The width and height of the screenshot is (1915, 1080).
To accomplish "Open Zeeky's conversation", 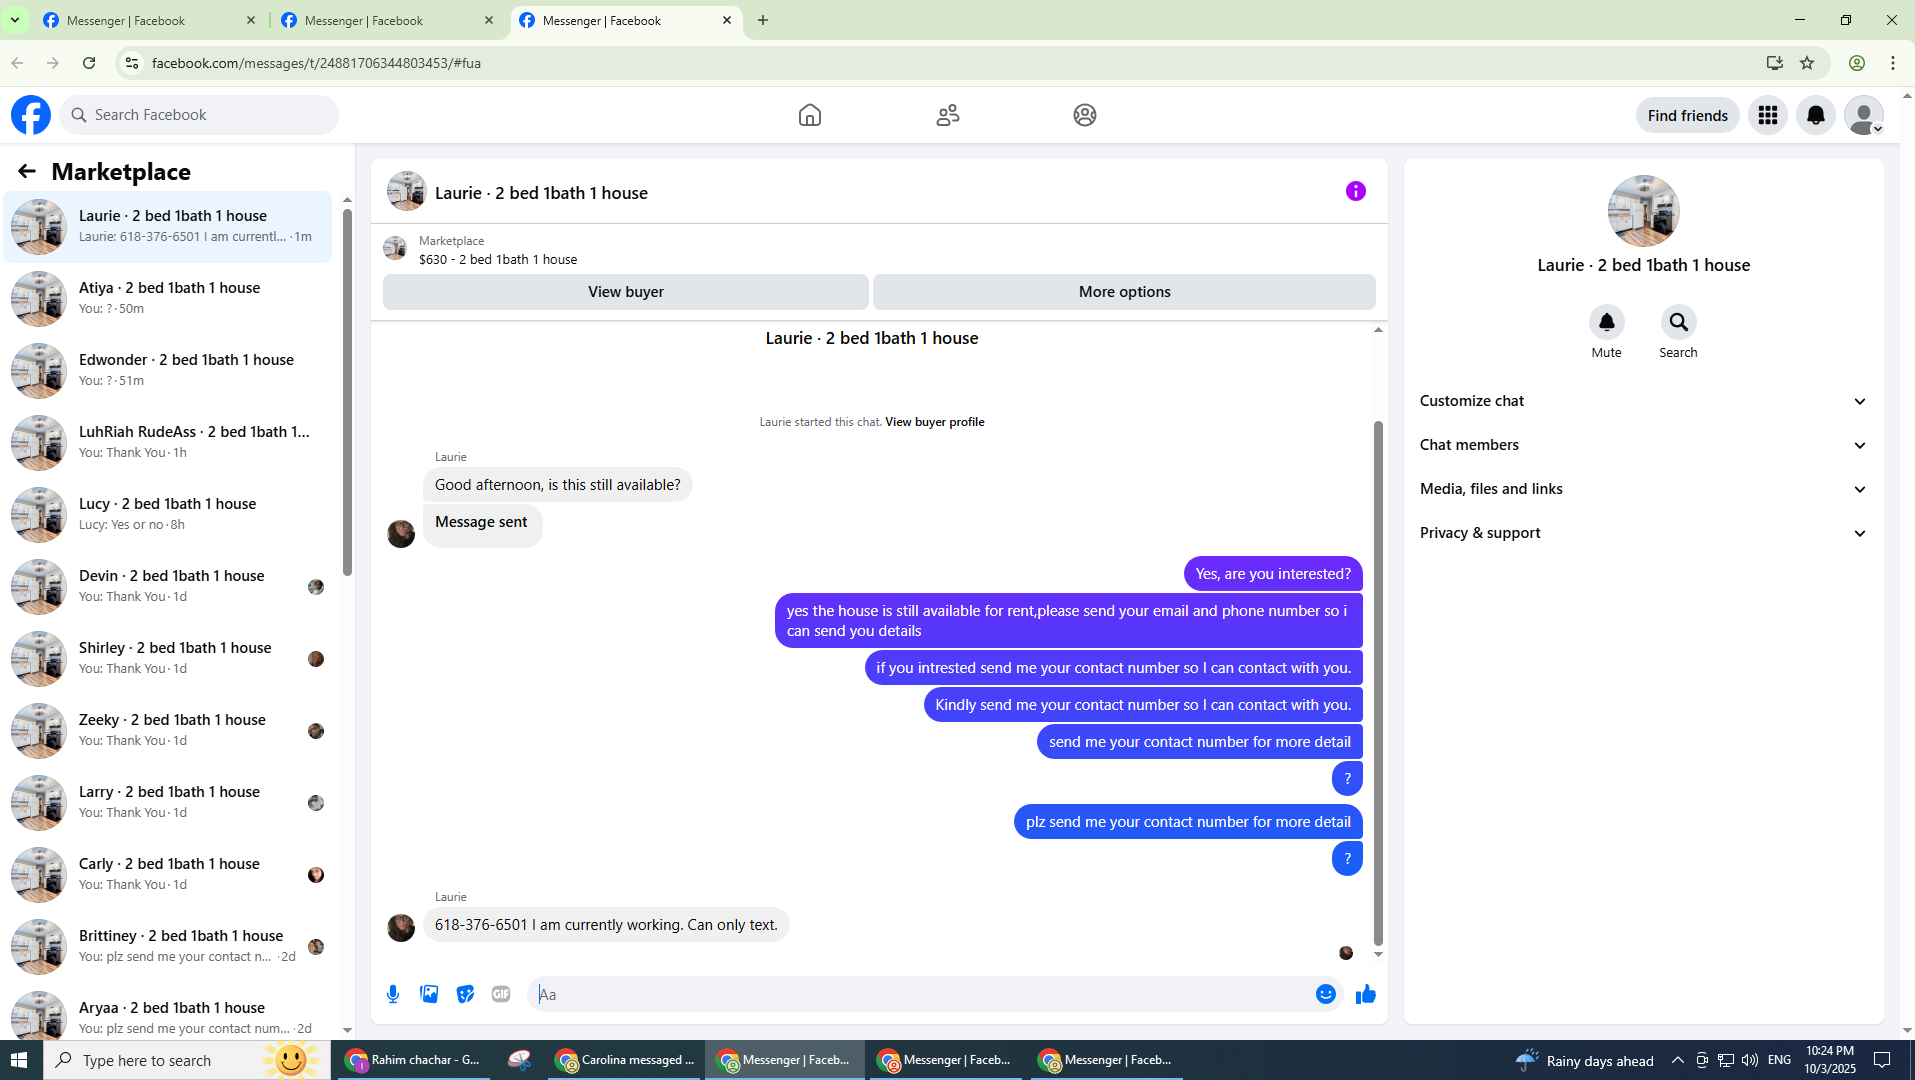I will (168, 731).
